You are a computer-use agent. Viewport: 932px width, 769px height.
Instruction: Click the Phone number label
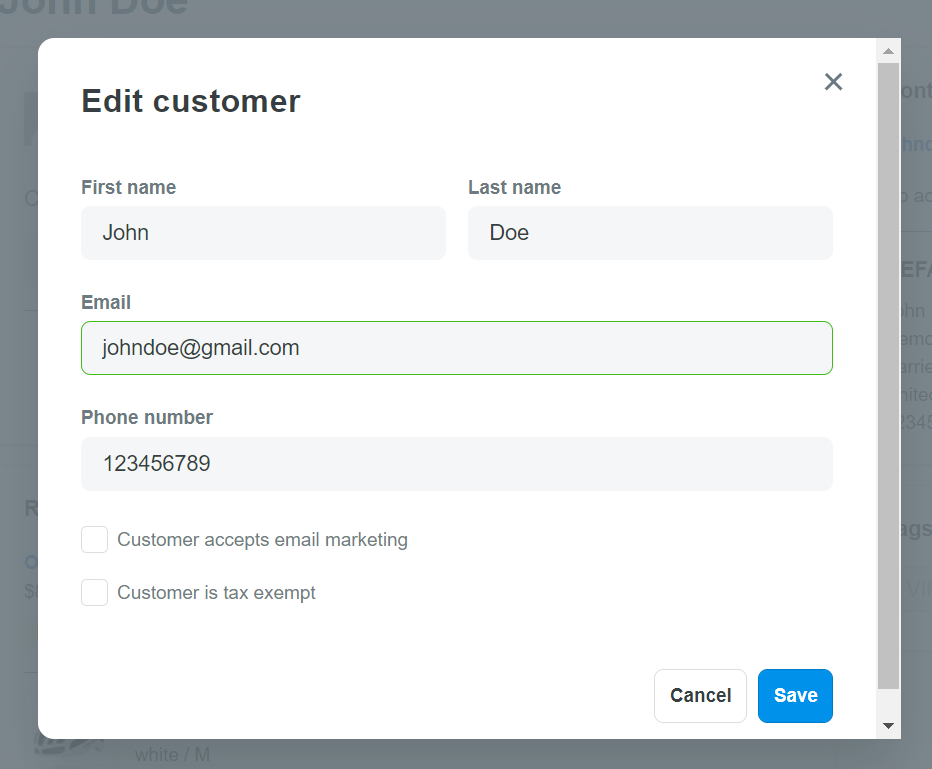(147, 417)
